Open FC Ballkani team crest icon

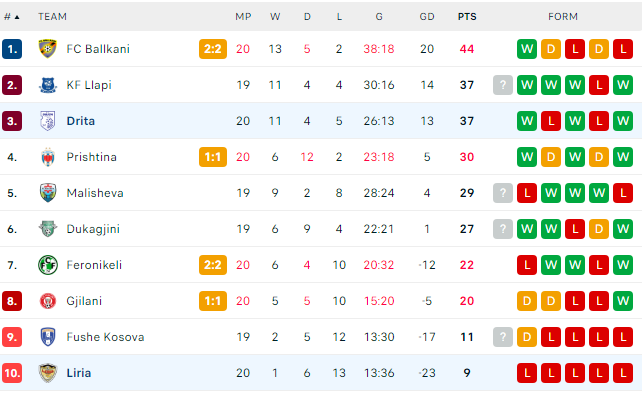click(x=47, y=49)
